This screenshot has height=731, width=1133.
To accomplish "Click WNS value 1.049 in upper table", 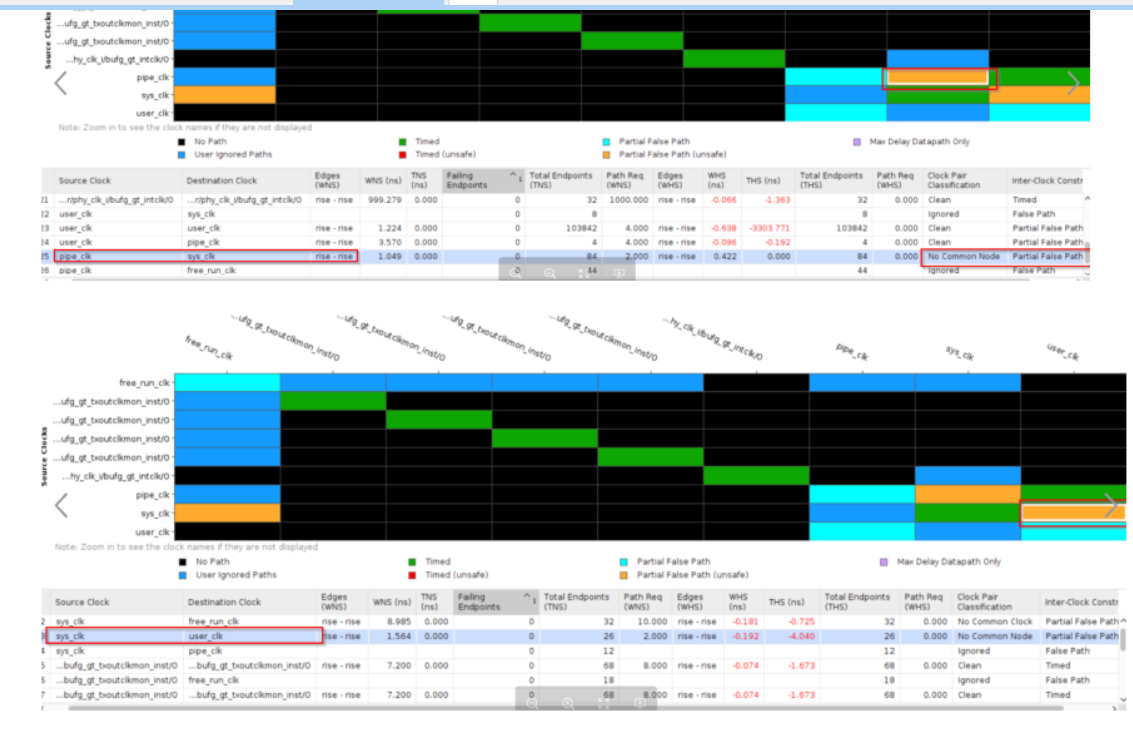I will point(389,256).
